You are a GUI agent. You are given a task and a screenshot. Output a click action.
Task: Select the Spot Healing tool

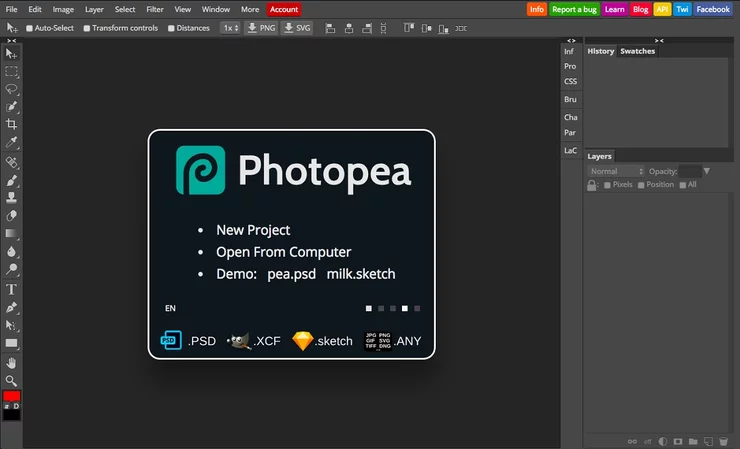pyautogui.click(x=11, y=162)
